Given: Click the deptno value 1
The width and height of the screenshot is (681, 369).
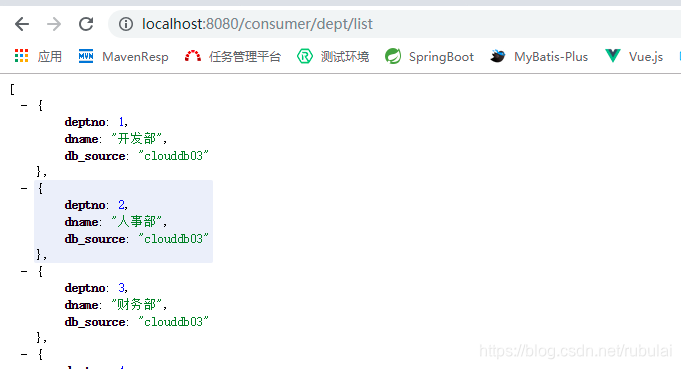Looking at the screenshot, I should [x=121, y=122].
